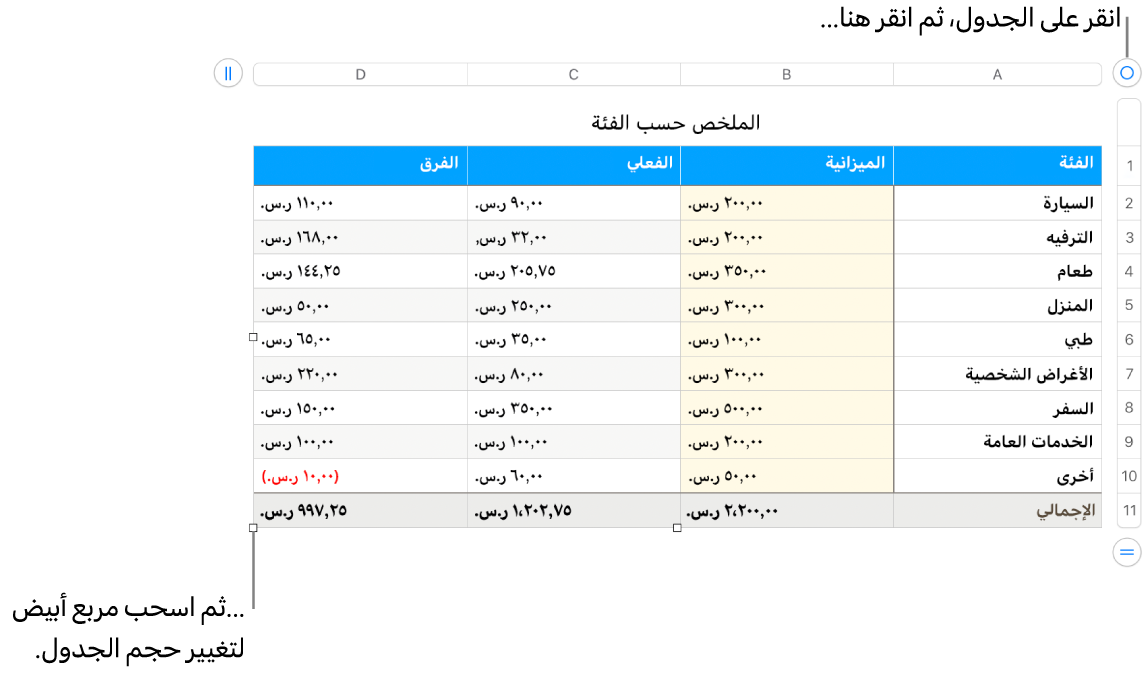
Task: Select the طبي category cell
Action: point(997,339)
